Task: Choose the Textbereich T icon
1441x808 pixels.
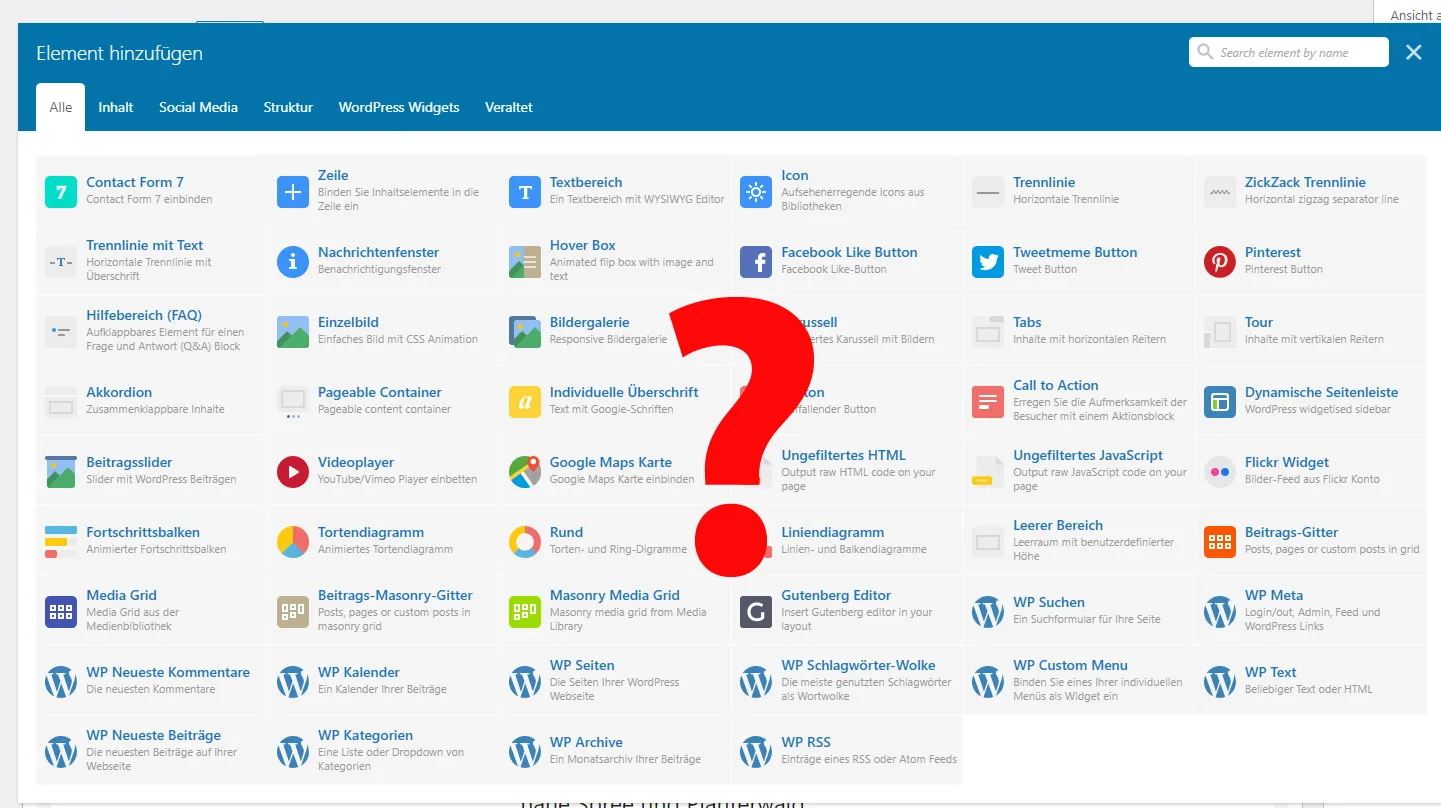Action: coord(525,191)
